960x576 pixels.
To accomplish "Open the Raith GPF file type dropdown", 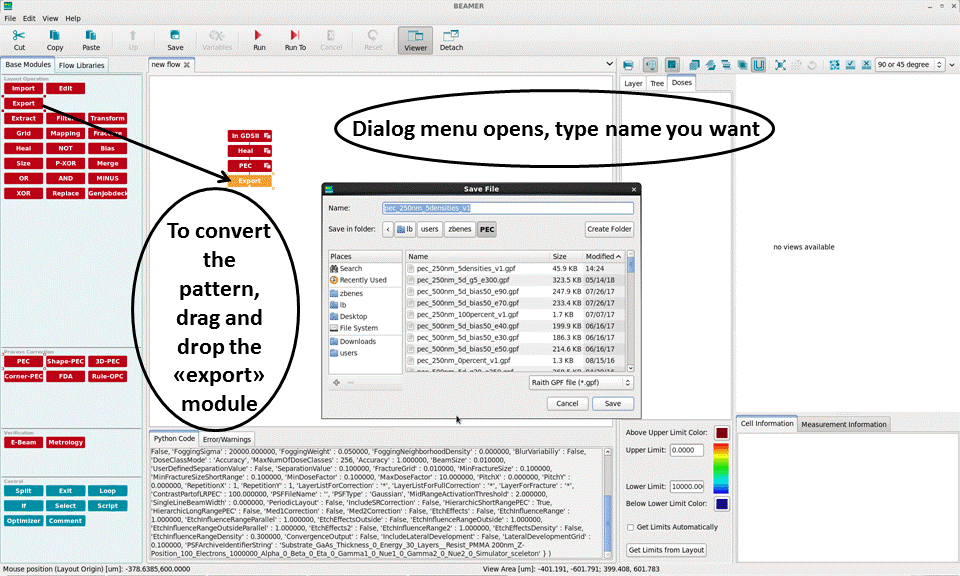I will (x=581, y=382).
